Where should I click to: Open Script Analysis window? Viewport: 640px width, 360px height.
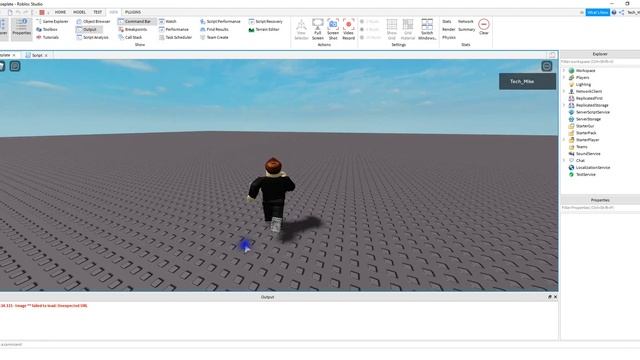[93, 37]
